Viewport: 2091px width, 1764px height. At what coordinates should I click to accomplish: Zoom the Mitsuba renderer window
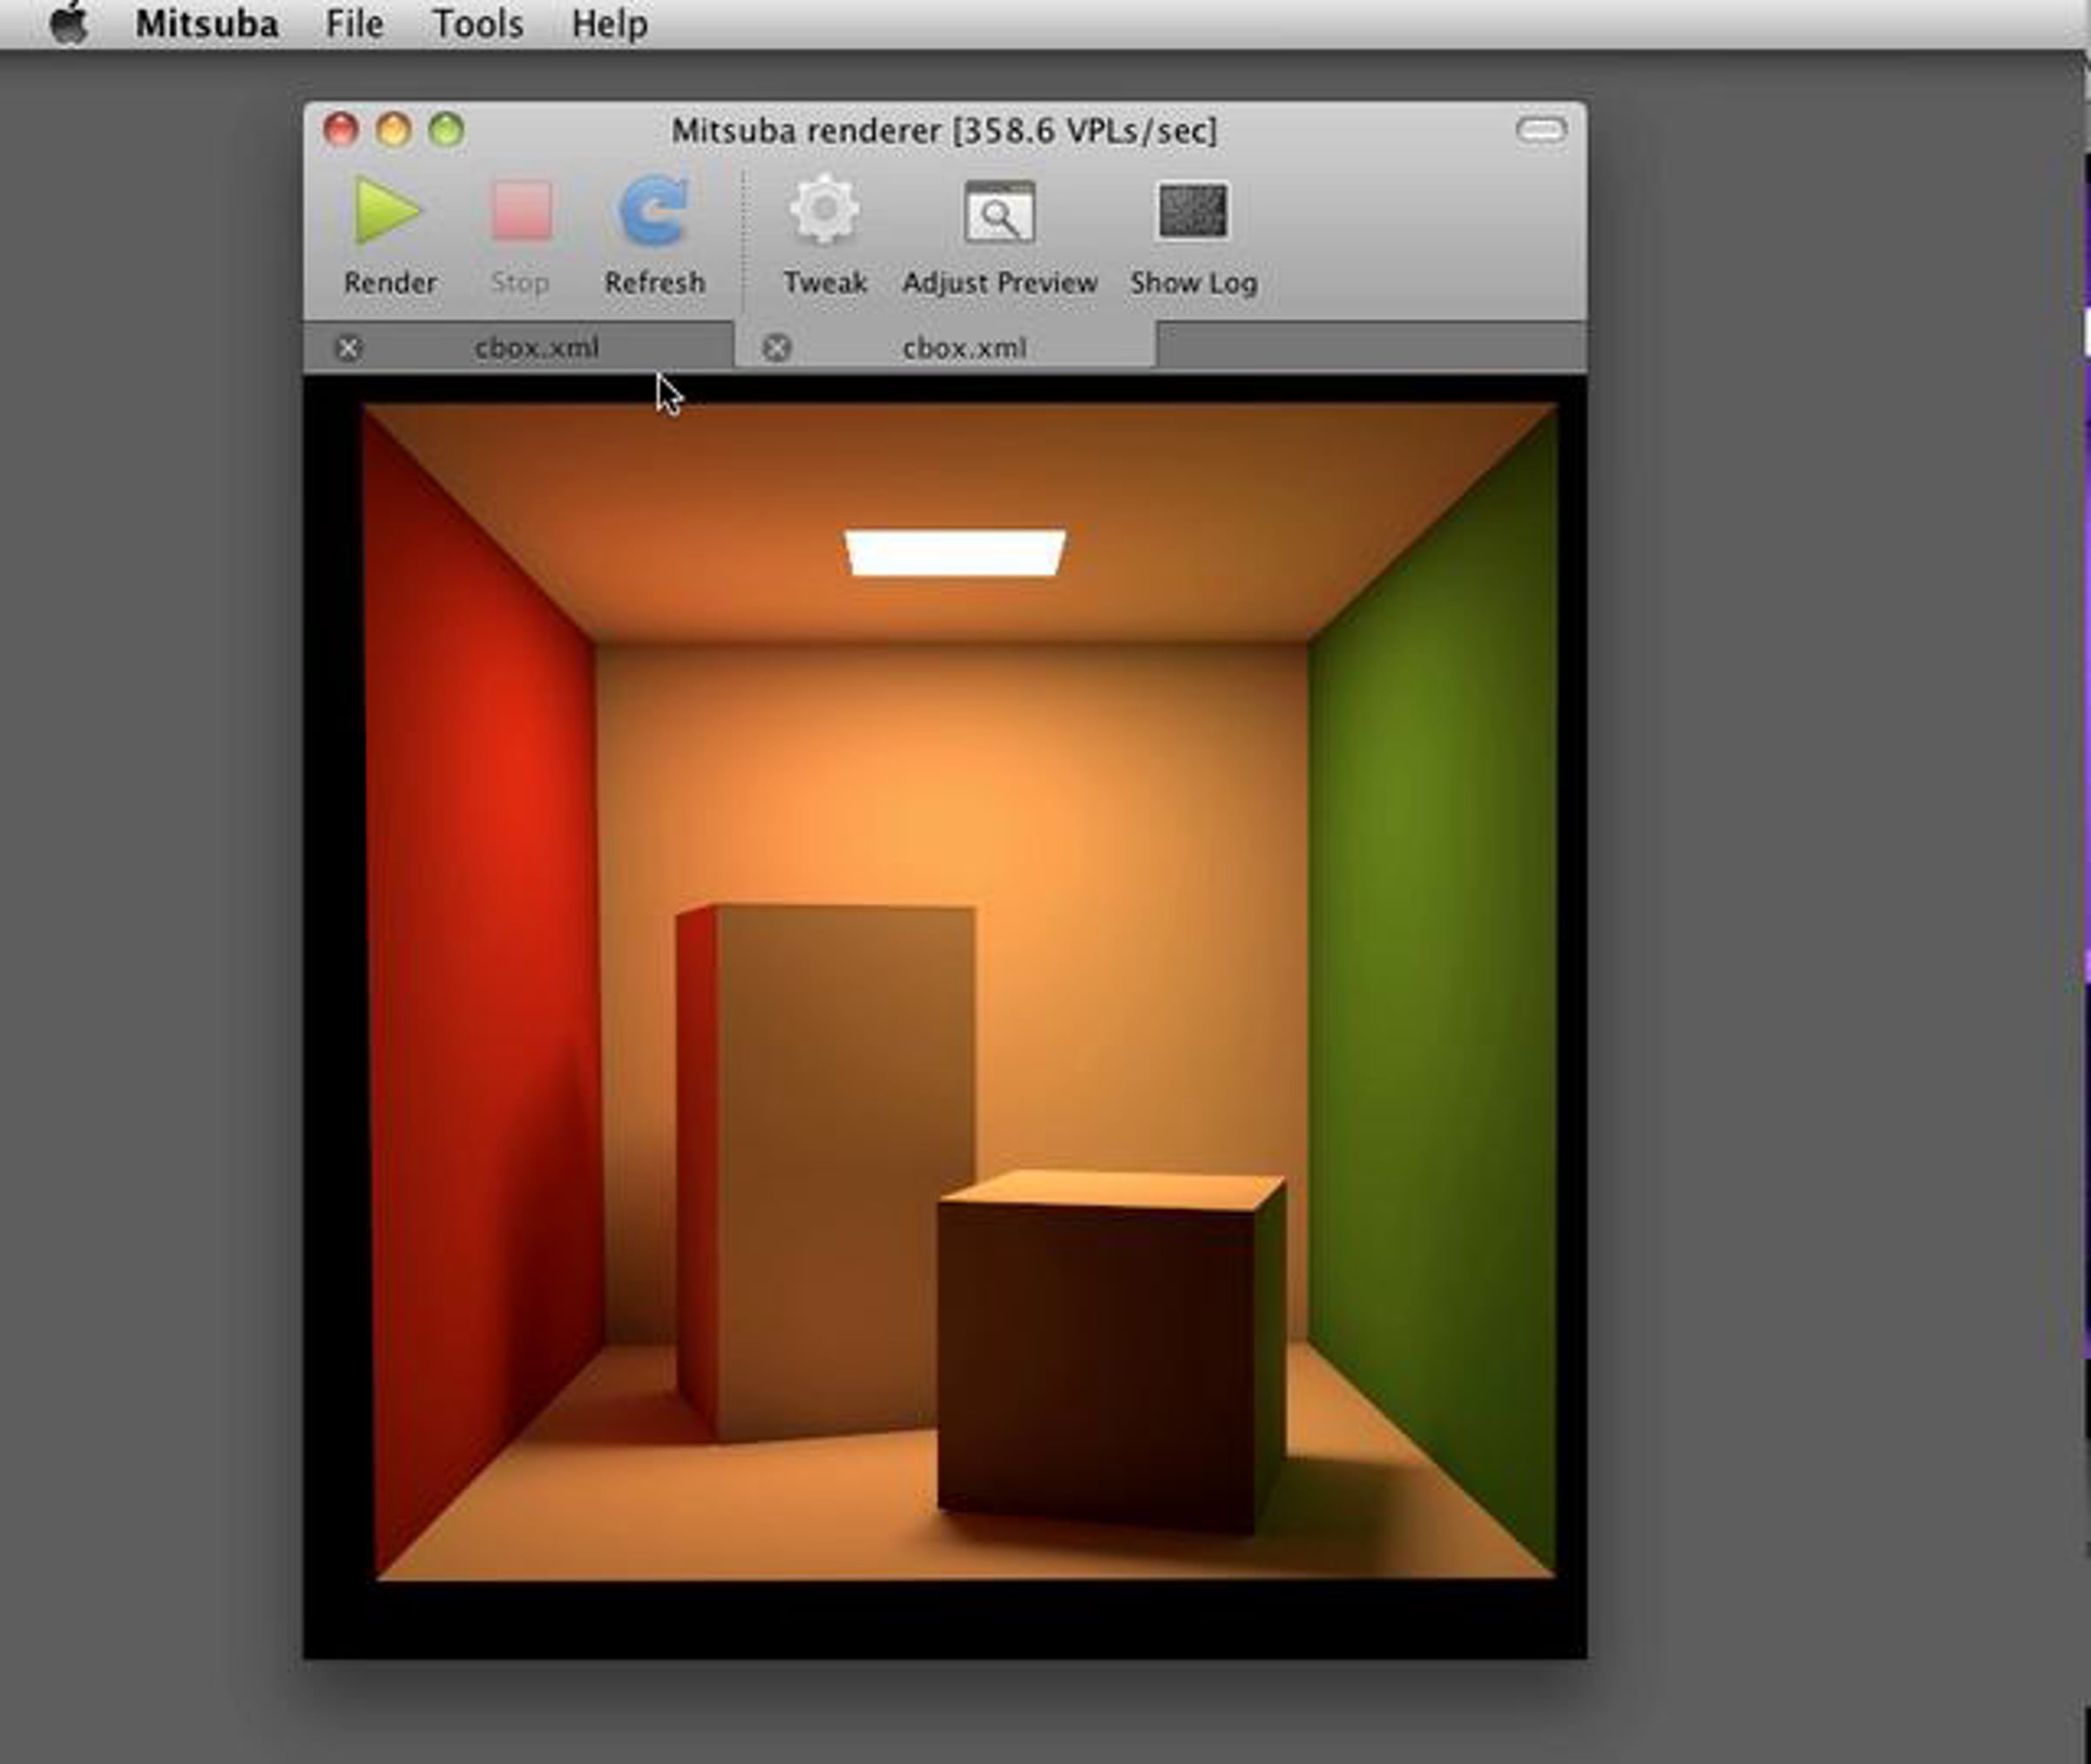pos(446,130)
